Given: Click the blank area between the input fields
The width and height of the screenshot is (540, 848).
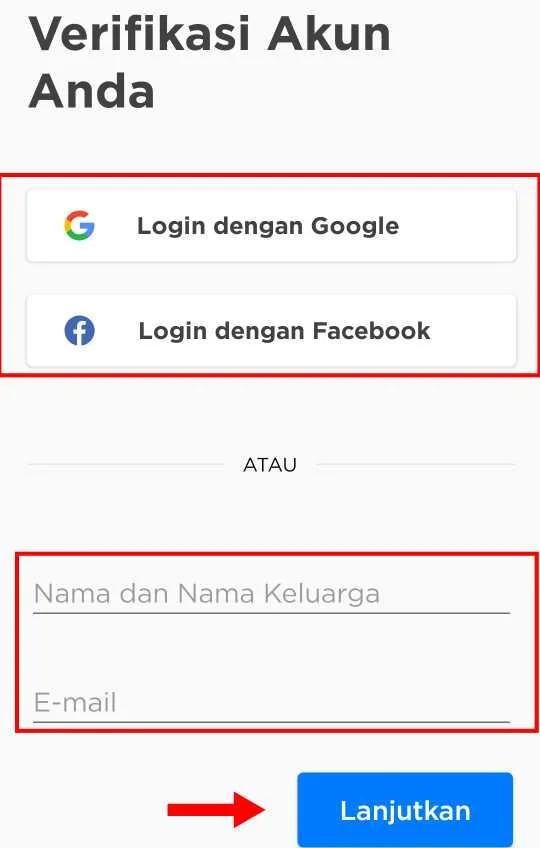Looking at the screenshot, I should [x=271, y=649].
